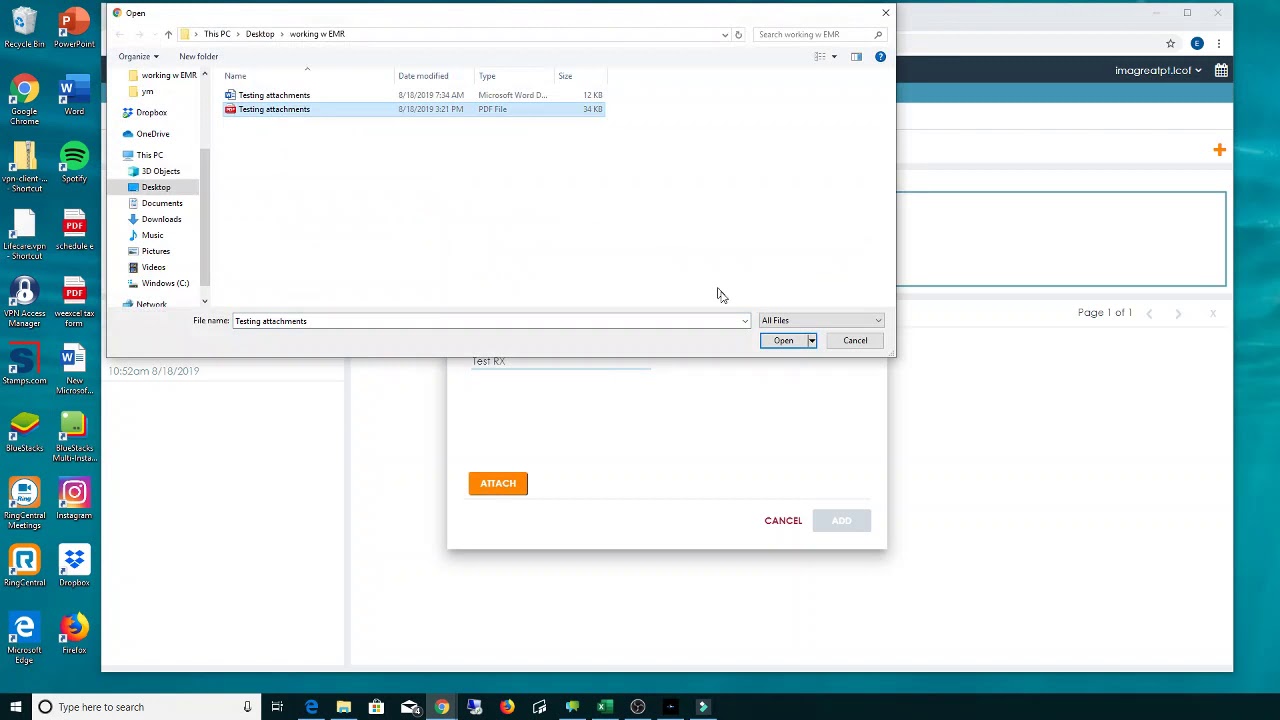1280x720 pixels.
Task: Open the Organize menu
Action: 138,57
